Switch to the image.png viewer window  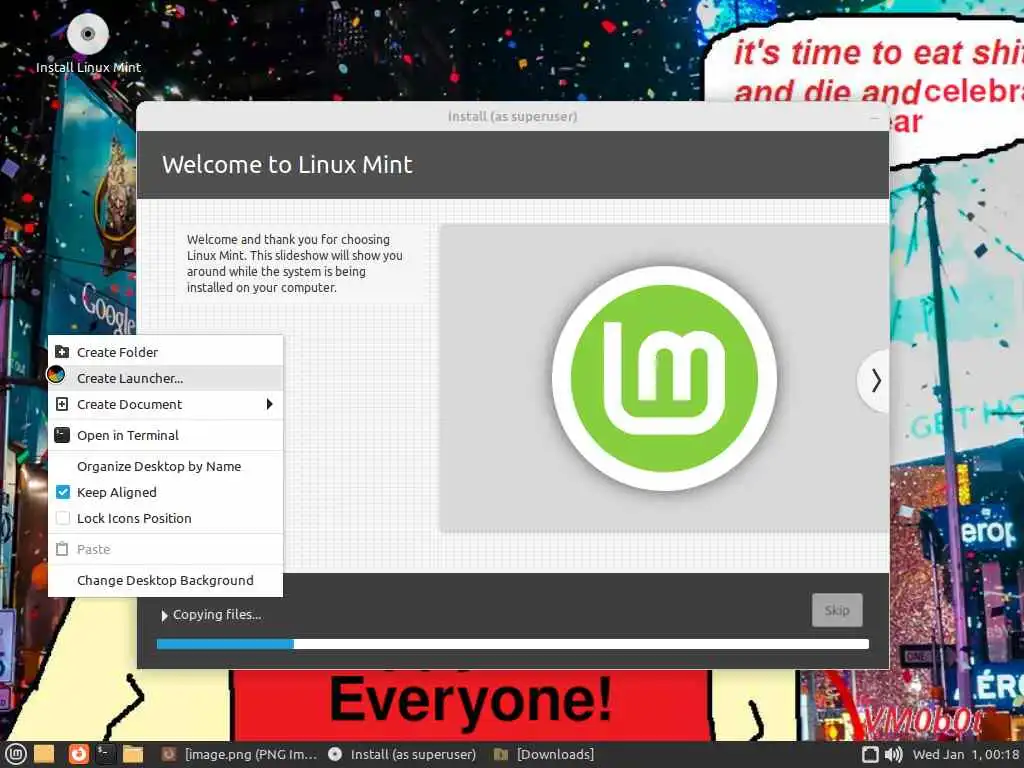click(x=240, y=754)
